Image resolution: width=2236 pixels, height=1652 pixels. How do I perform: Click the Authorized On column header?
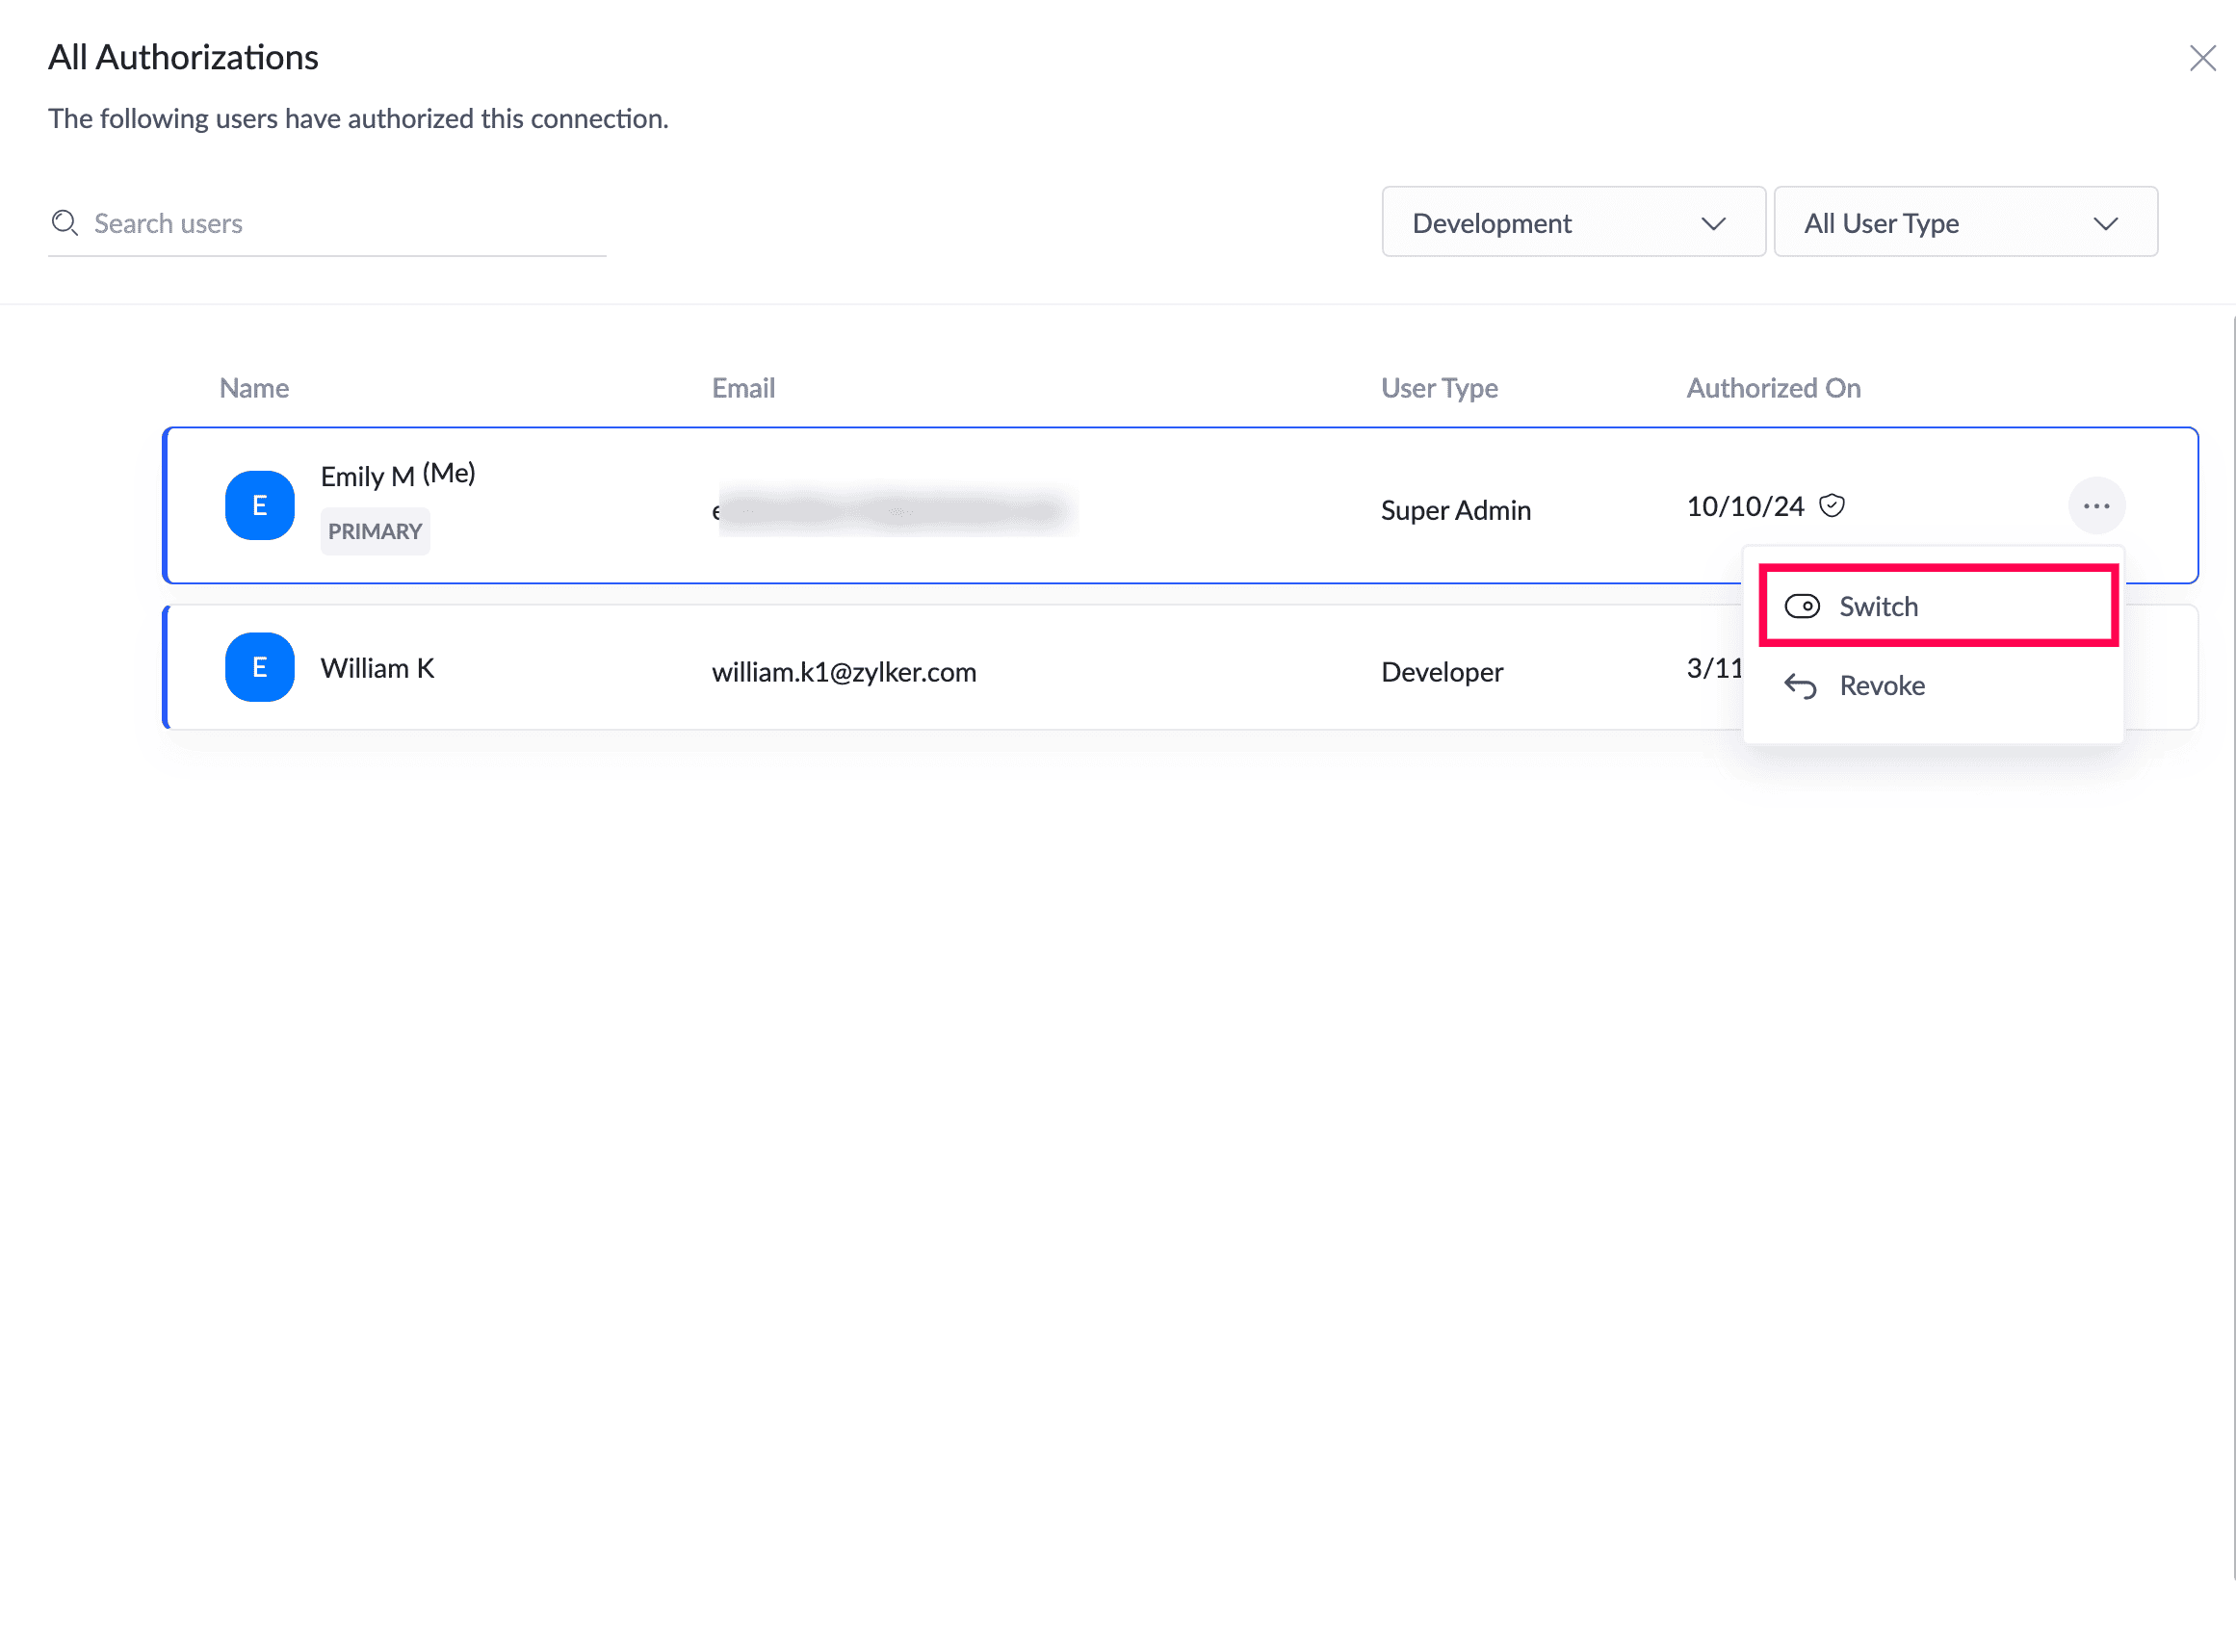click(x=1772, y=388)
